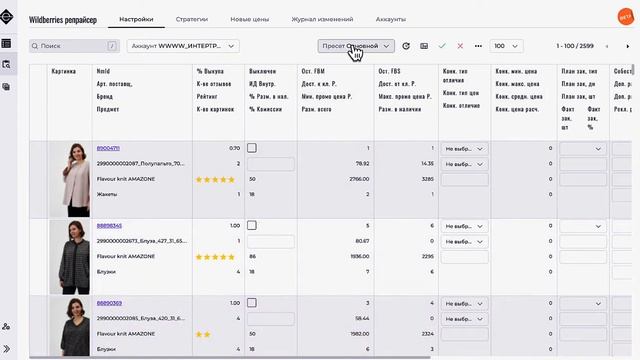Click the Конк. отличие input in the Блуза_427 row
The height and width of the screenshot is (360, 640).
coord(464,257)
